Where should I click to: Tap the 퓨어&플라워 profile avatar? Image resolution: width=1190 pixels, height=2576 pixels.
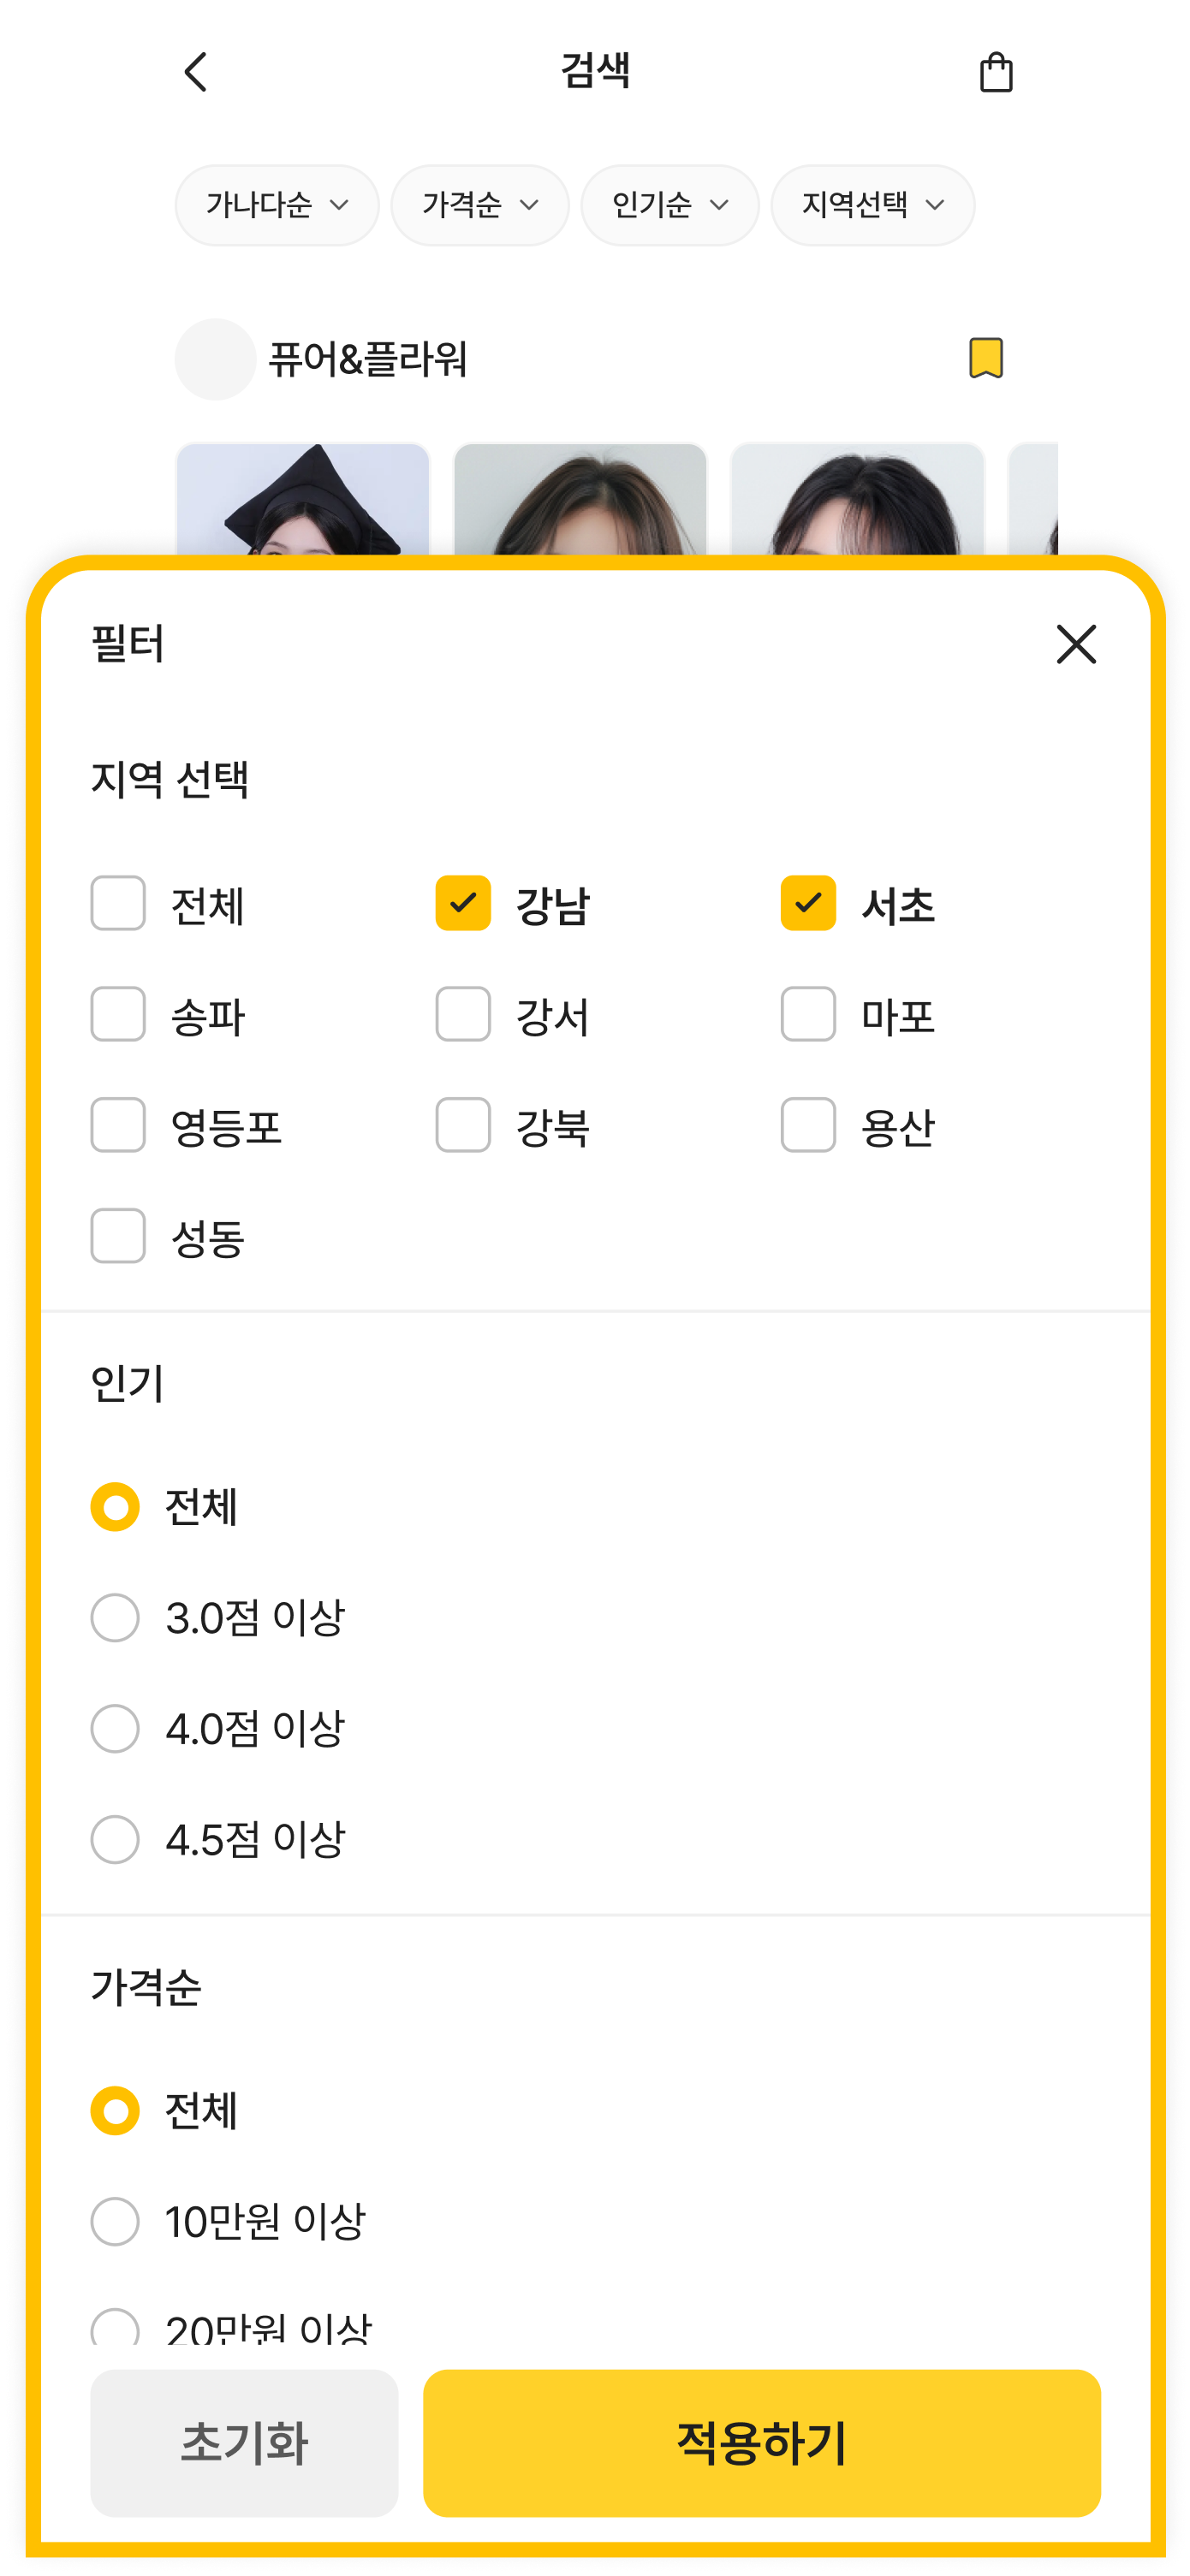pos(215,359)
